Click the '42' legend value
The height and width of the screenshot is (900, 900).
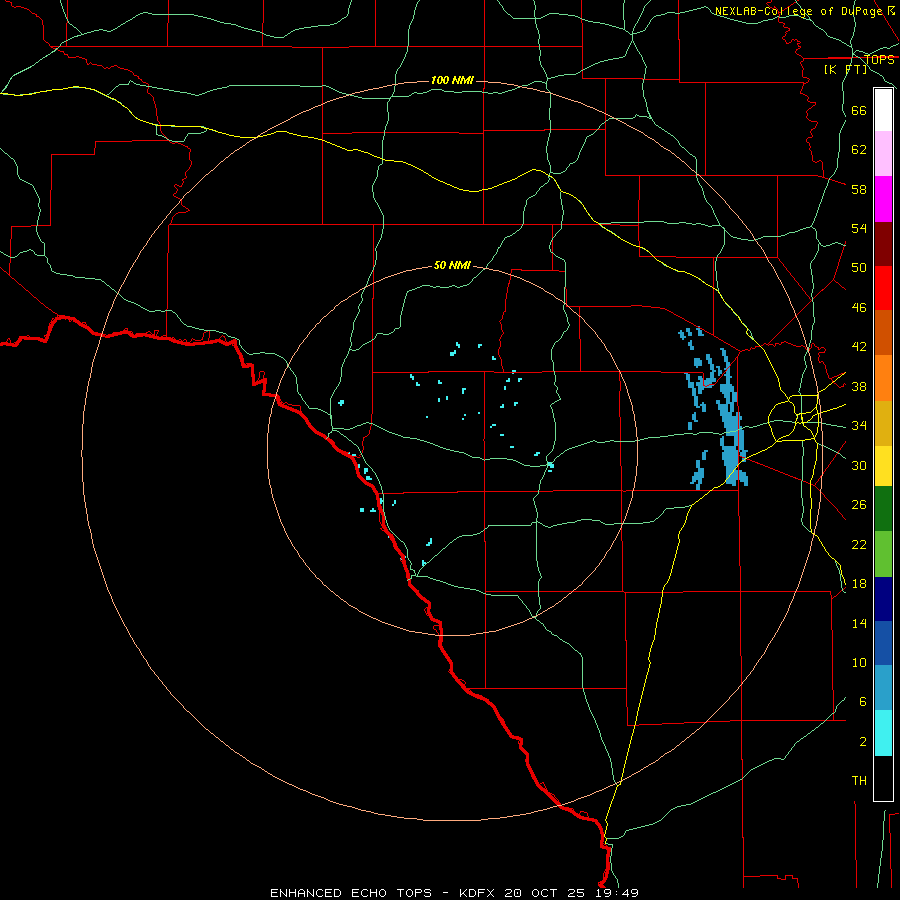tap(859, 347)
